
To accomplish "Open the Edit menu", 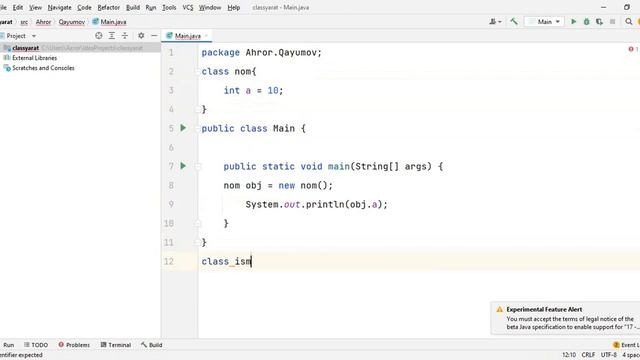I will pyautogui.click(x=18, y=7).
